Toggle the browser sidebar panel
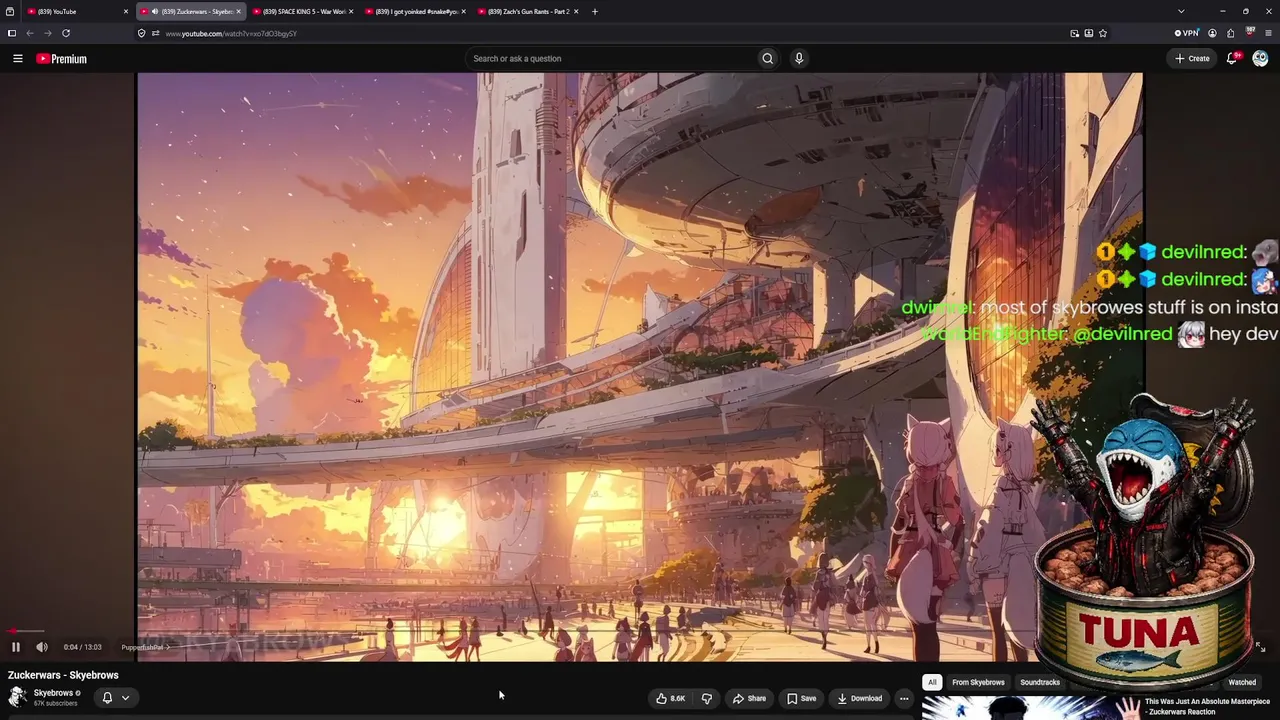This screenshot has width=1280, height=720. click(x=11, y=33)
